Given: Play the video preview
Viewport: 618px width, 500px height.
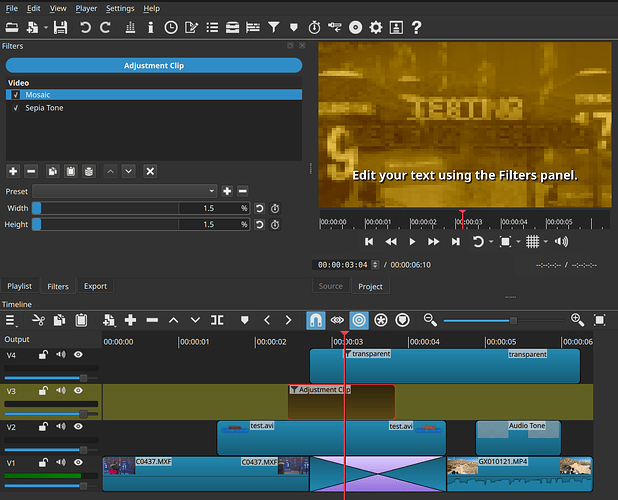Looking at the screenshot, I should click(412, 242).
